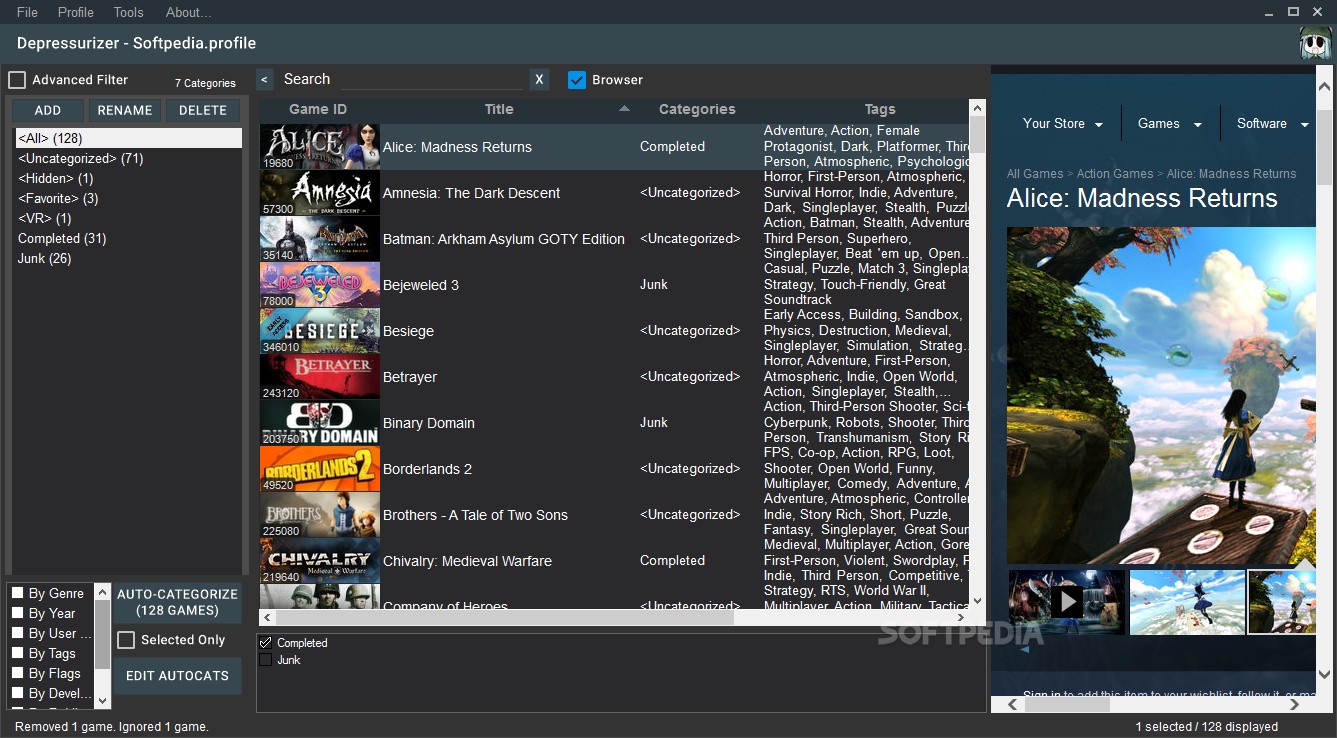1337x738 pixels.
Task: Click the Search input field
Action: pos(430,79)
